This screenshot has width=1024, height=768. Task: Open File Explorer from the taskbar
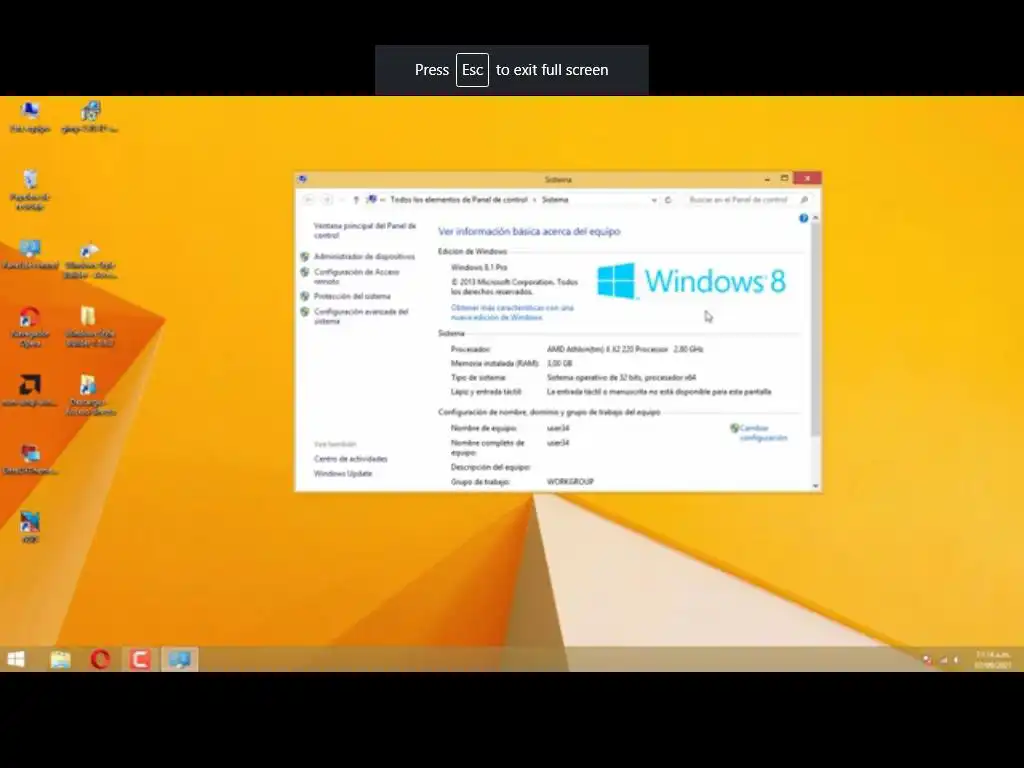click(x=60, y=660)
